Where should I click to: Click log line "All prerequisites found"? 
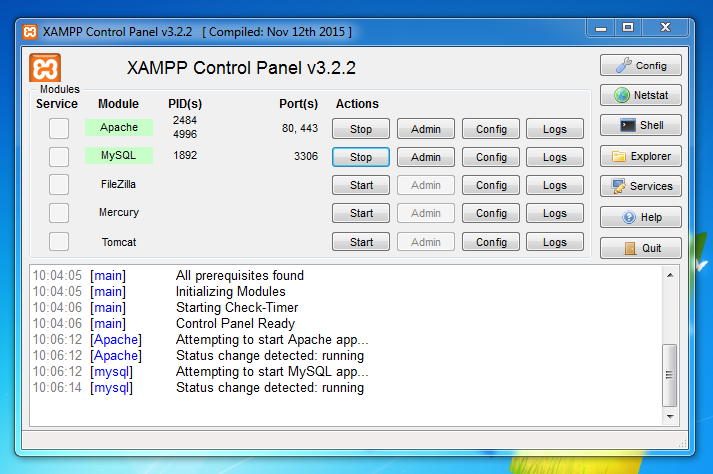[240, 276]
